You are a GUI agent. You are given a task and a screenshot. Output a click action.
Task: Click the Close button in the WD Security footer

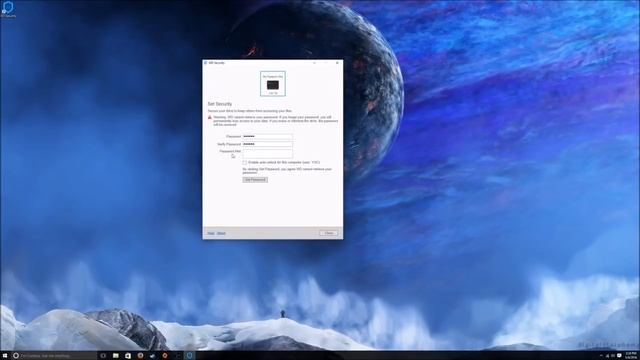329,233
